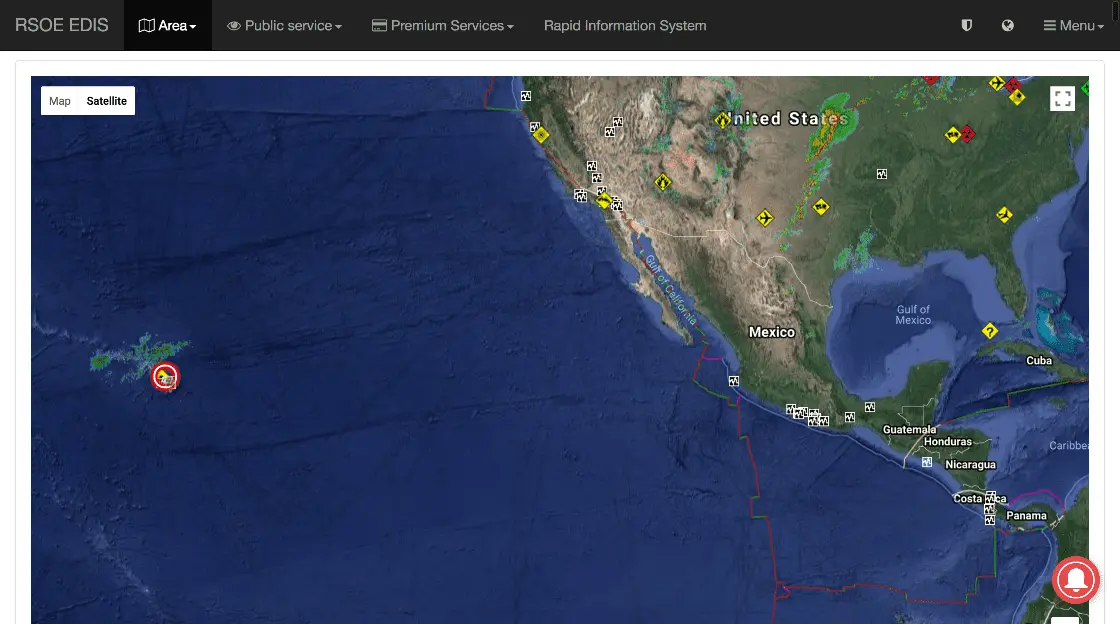Click the yellow diamond marker below the top-right red marker
The height and width of the screenshot is (624, 1120).
tap(1017, 97)
